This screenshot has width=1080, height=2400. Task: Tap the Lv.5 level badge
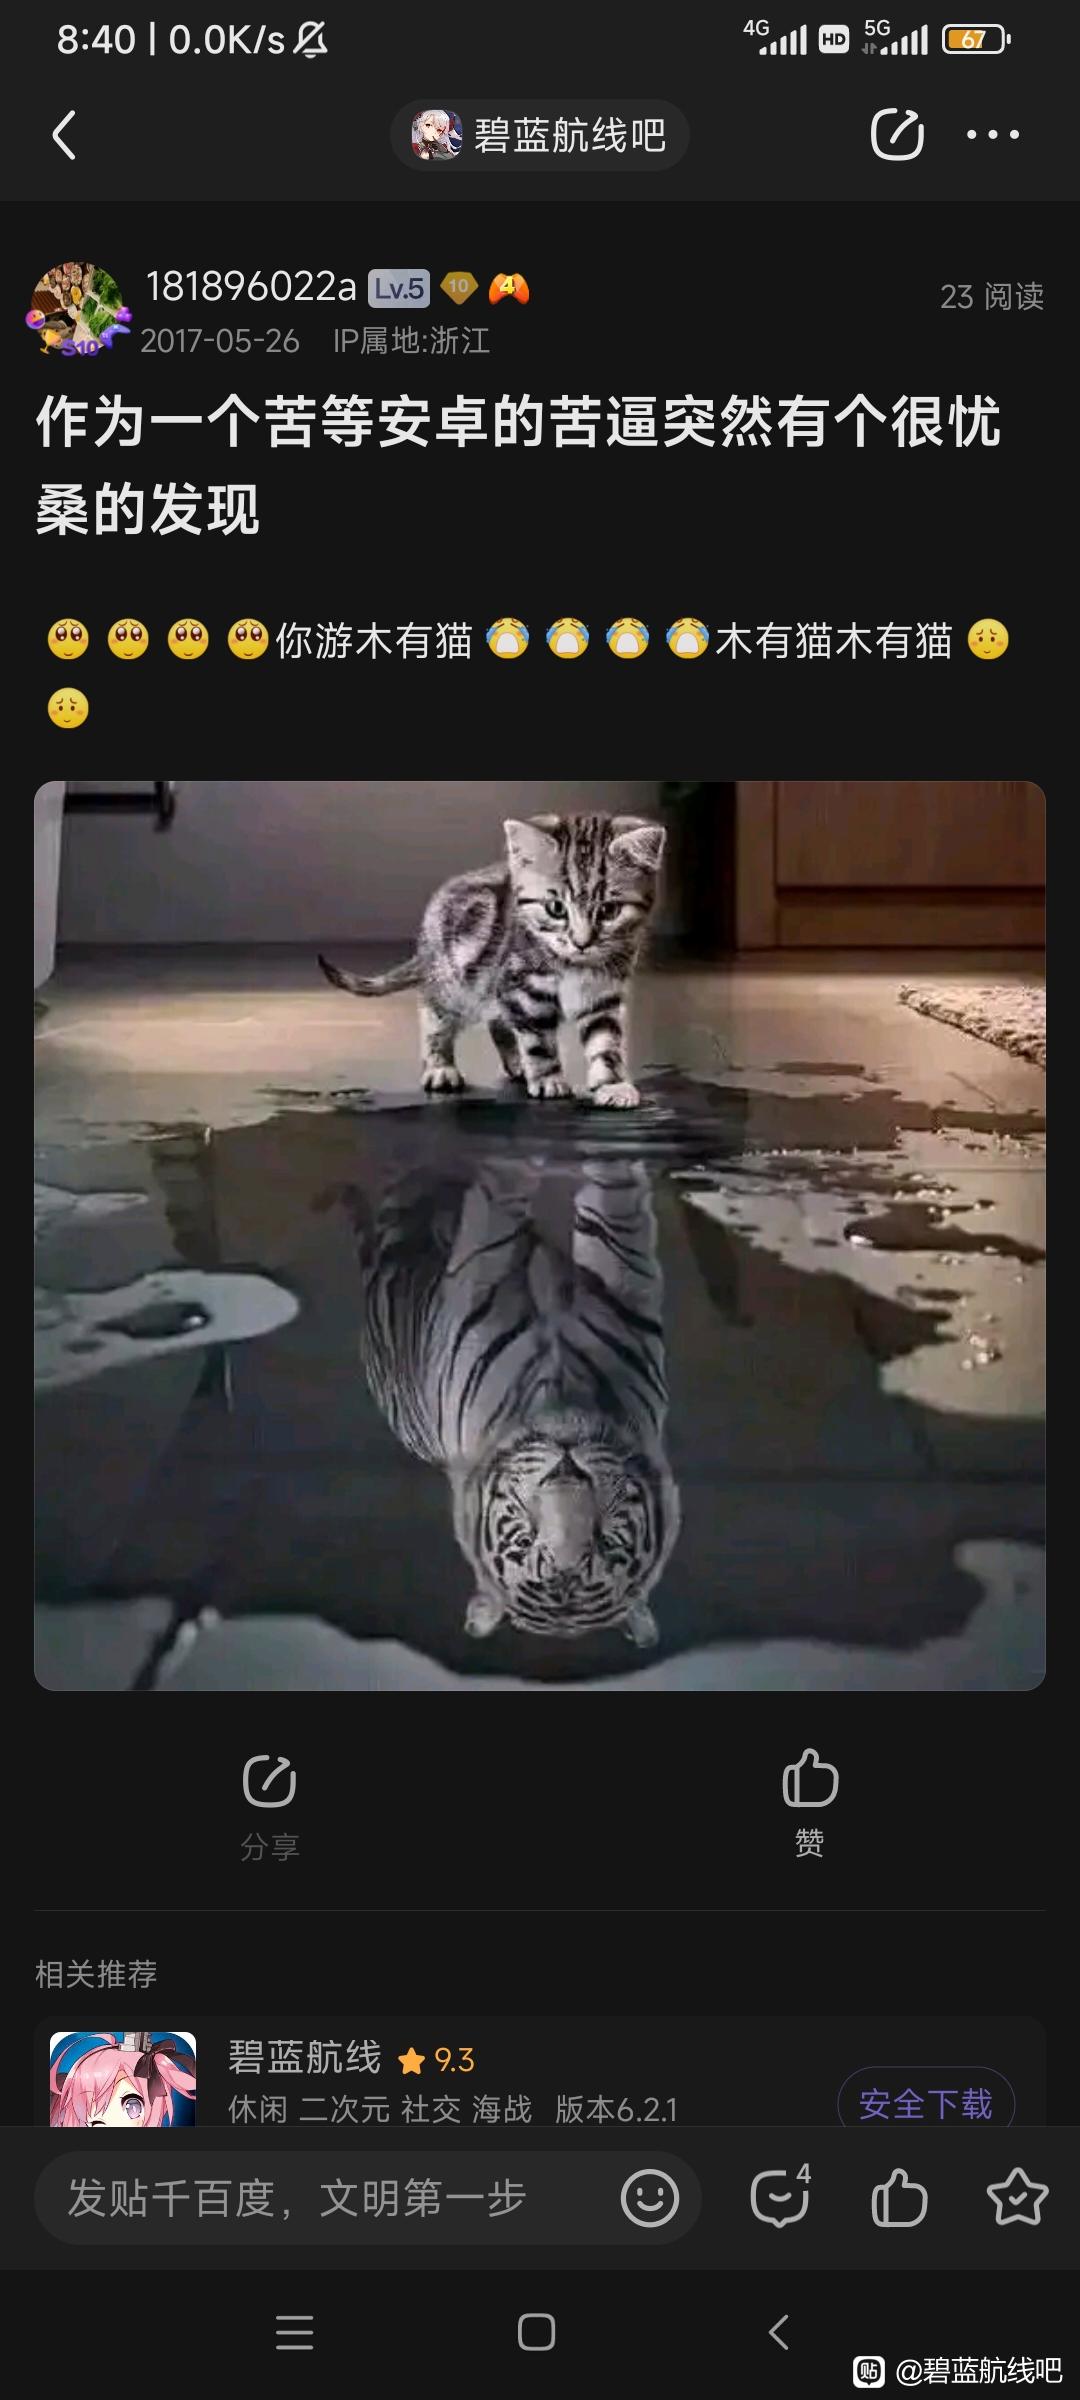tap(399, 289)
